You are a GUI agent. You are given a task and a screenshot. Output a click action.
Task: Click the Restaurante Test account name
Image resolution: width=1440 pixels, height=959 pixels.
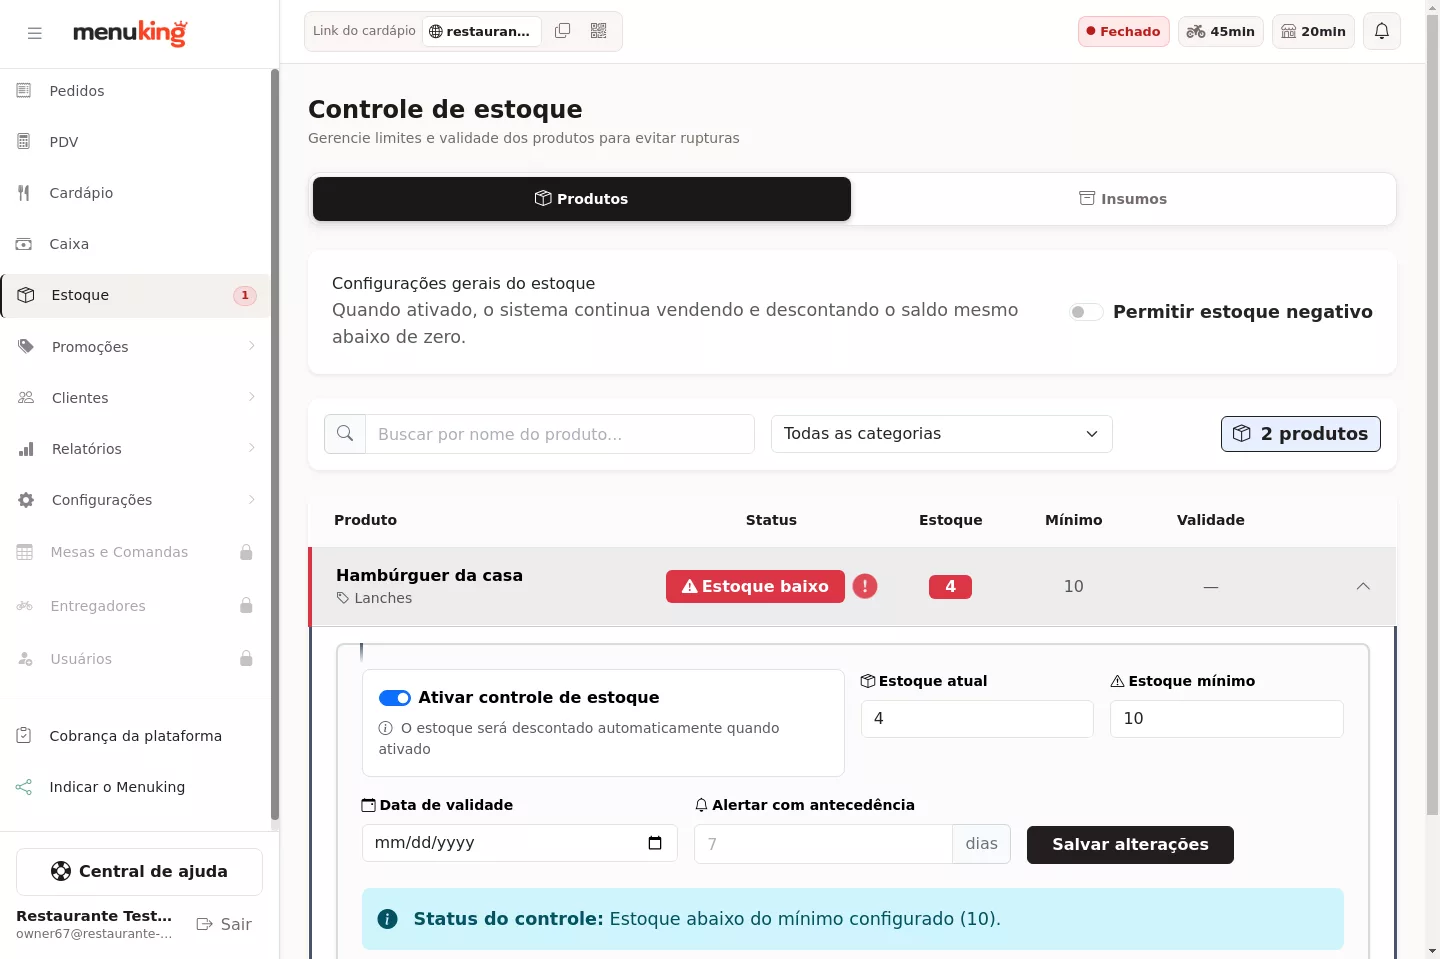point(94,916)
